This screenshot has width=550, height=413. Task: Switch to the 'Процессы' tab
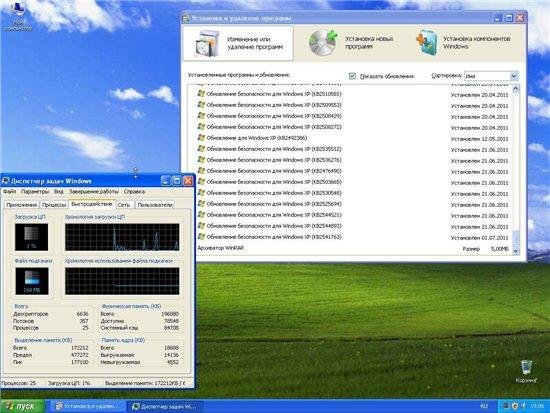pyautogui.click(x=54, y=205)
